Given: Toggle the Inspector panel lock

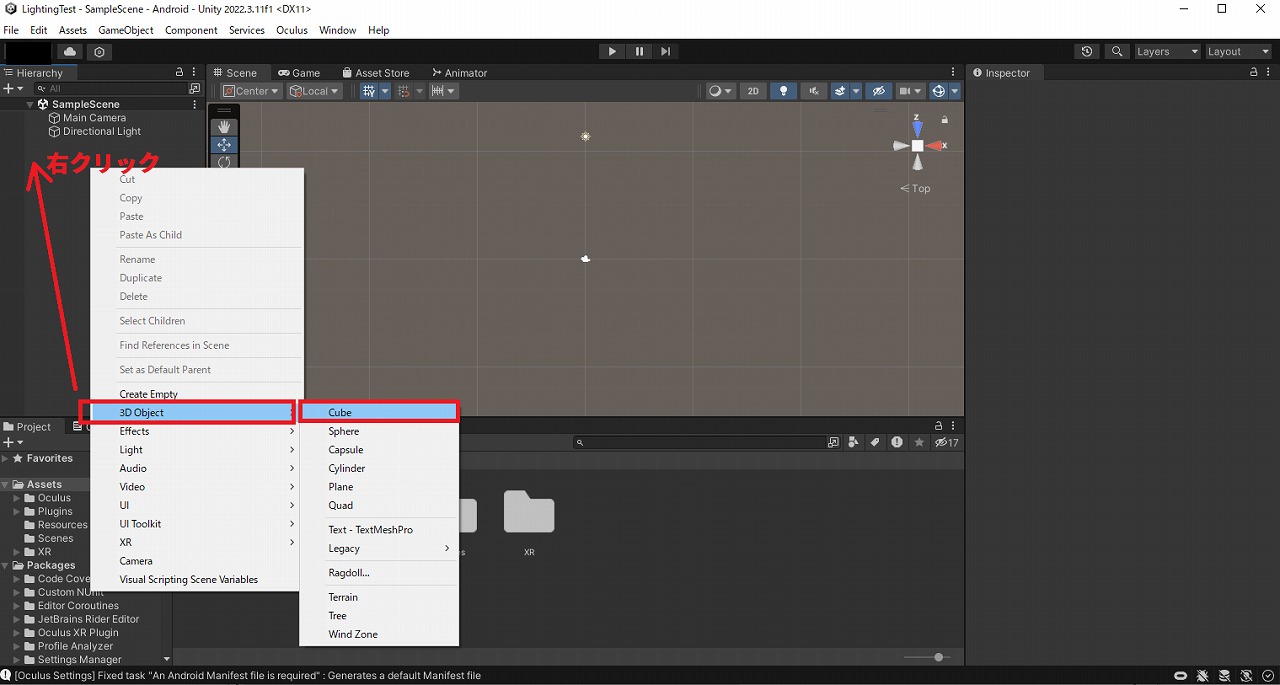Looking at the screenshot, I should (1254, 73).
